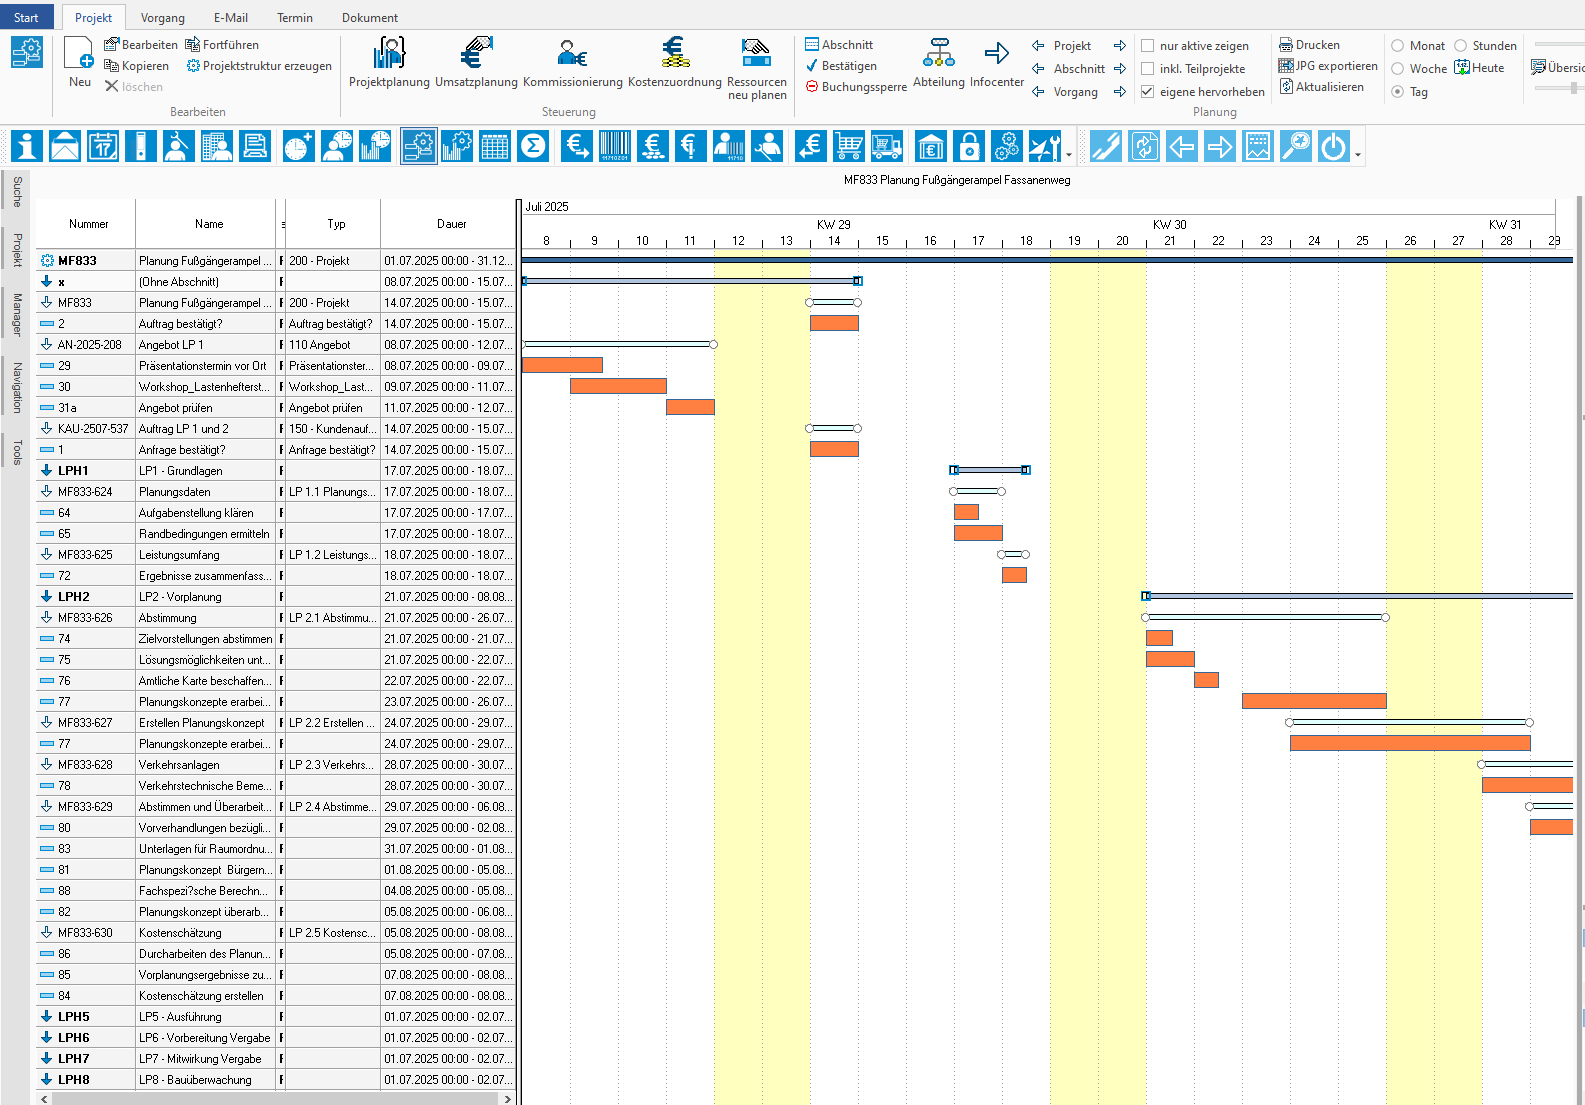
Task: Click the shopping cart toolbar icon
Action: click(x=849, y=146)
